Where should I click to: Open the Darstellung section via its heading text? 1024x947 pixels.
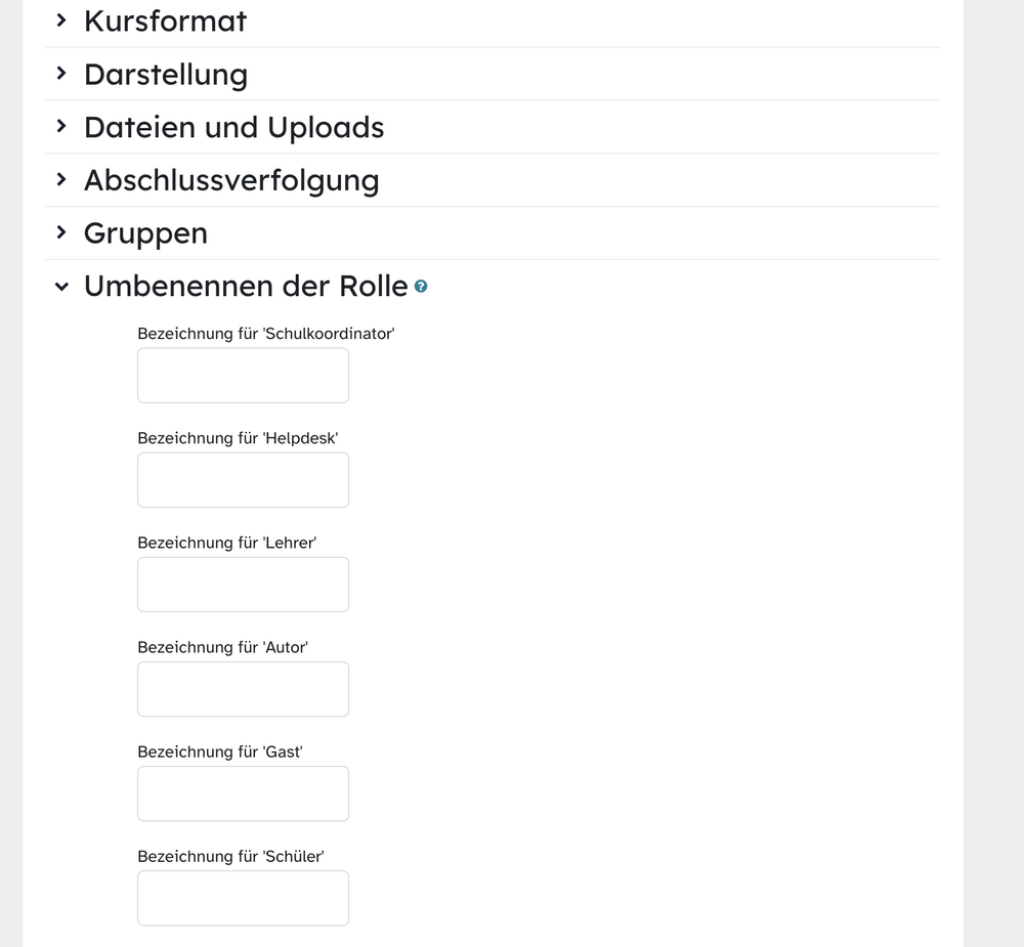tap(166, 73)
